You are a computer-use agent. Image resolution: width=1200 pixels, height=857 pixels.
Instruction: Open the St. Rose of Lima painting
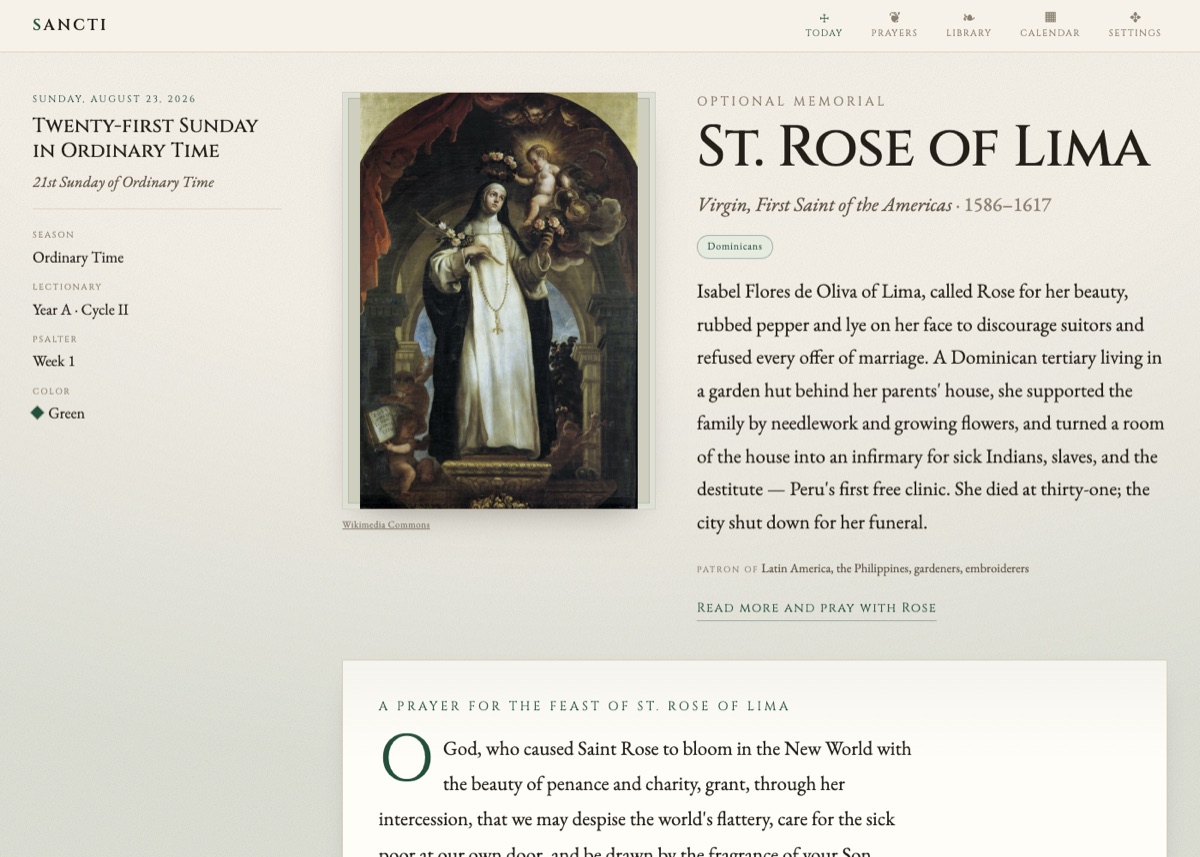[x=498, y=301]
